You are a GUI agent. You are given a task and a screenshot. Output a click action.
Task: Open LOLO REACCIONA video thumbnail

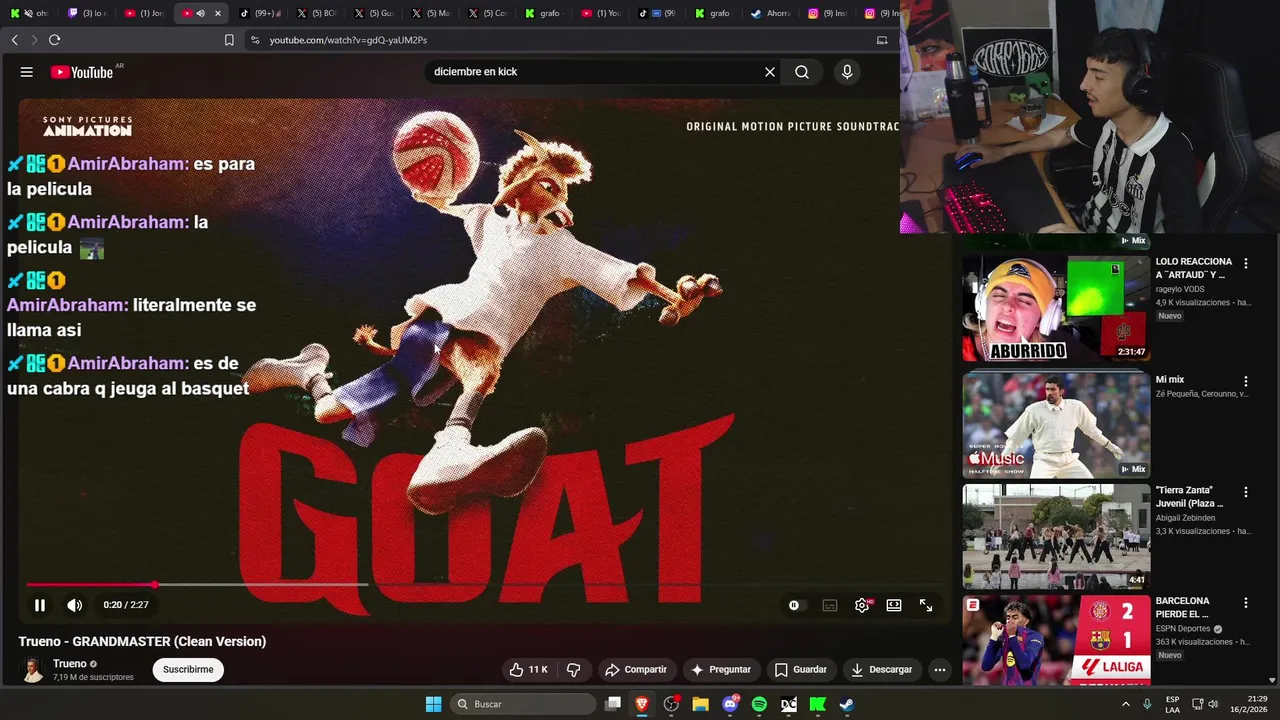pyautogui.click(x=1056, y=308)
